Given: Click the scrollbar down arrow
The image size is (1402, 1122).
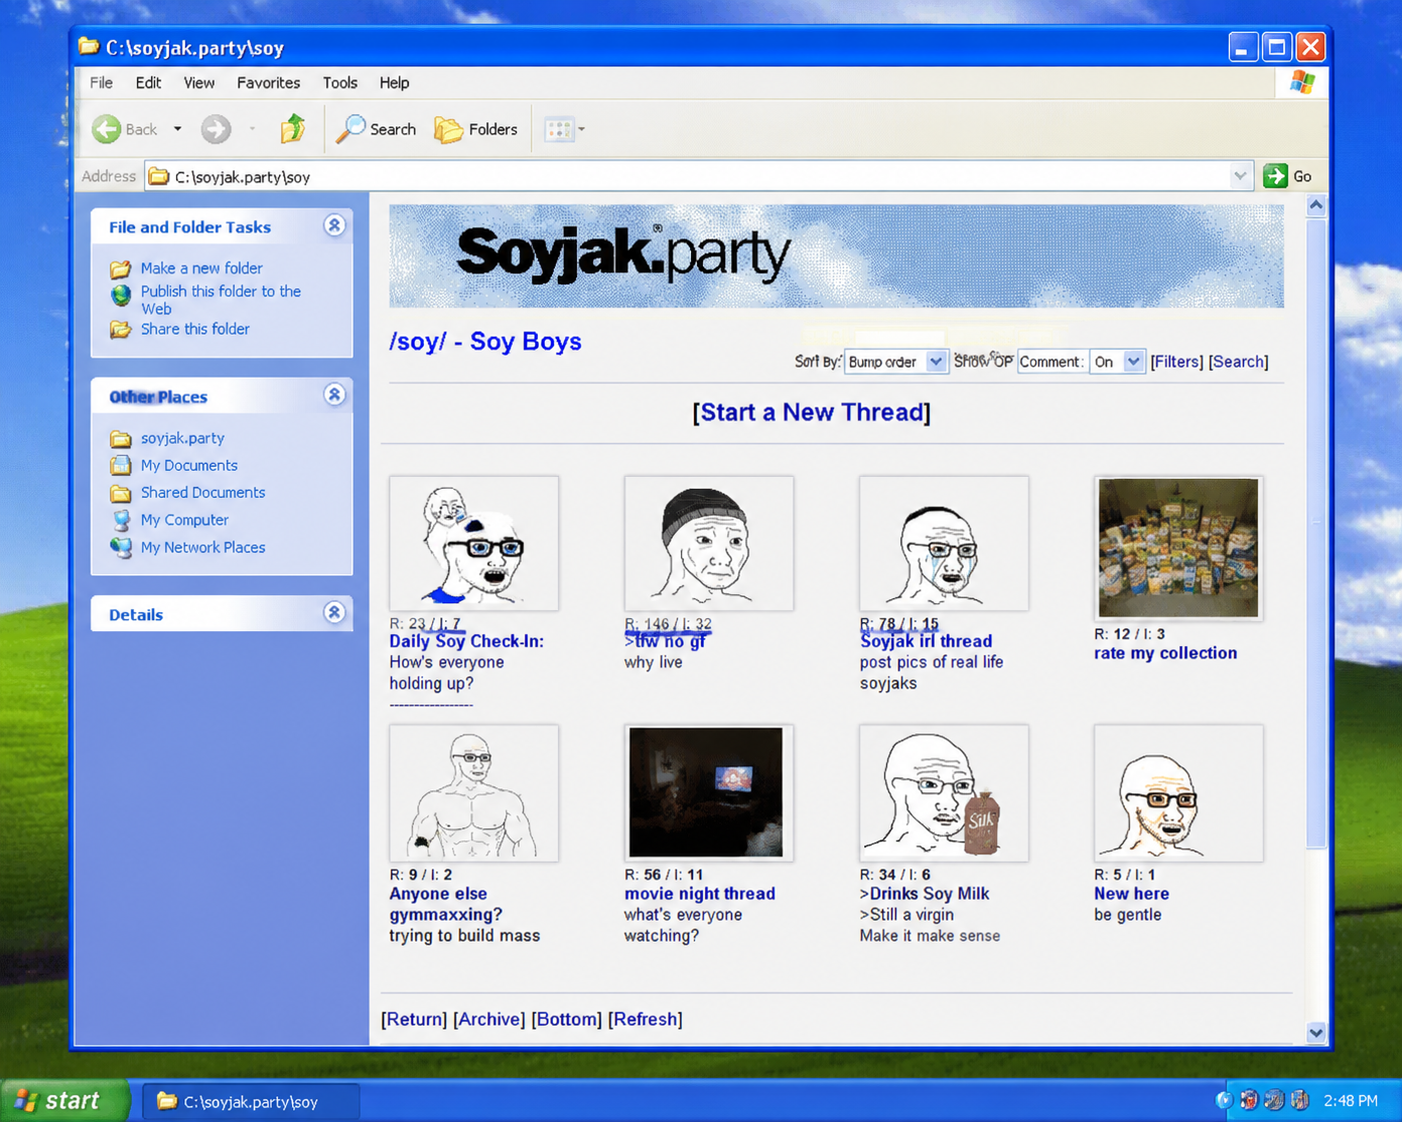Looking at the screenshot, I should coord(1316,1033).
